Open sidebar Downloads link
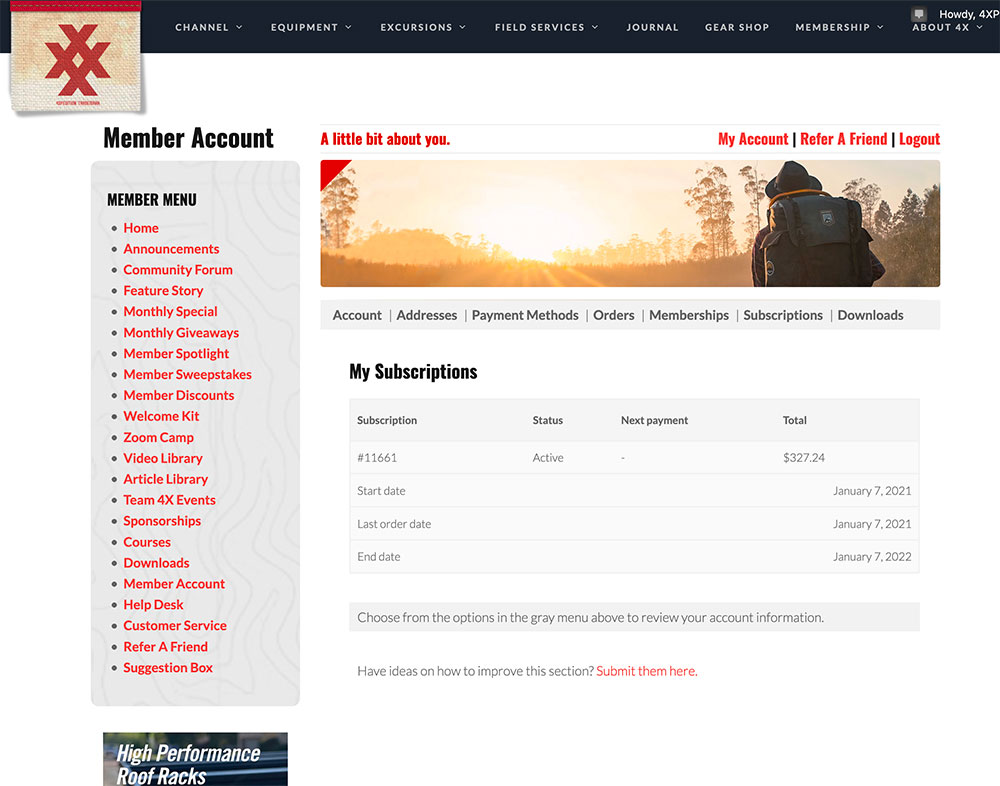 (156, 563)
